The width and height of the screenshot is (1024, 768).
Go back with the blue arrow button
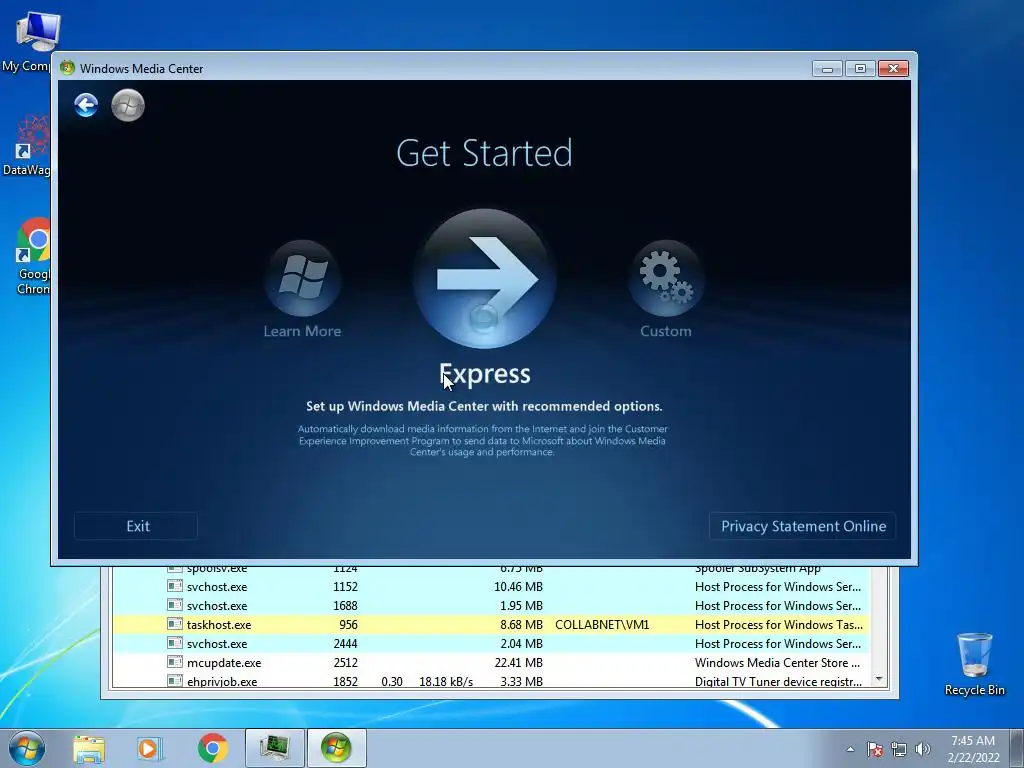click(x=86, y=104)
